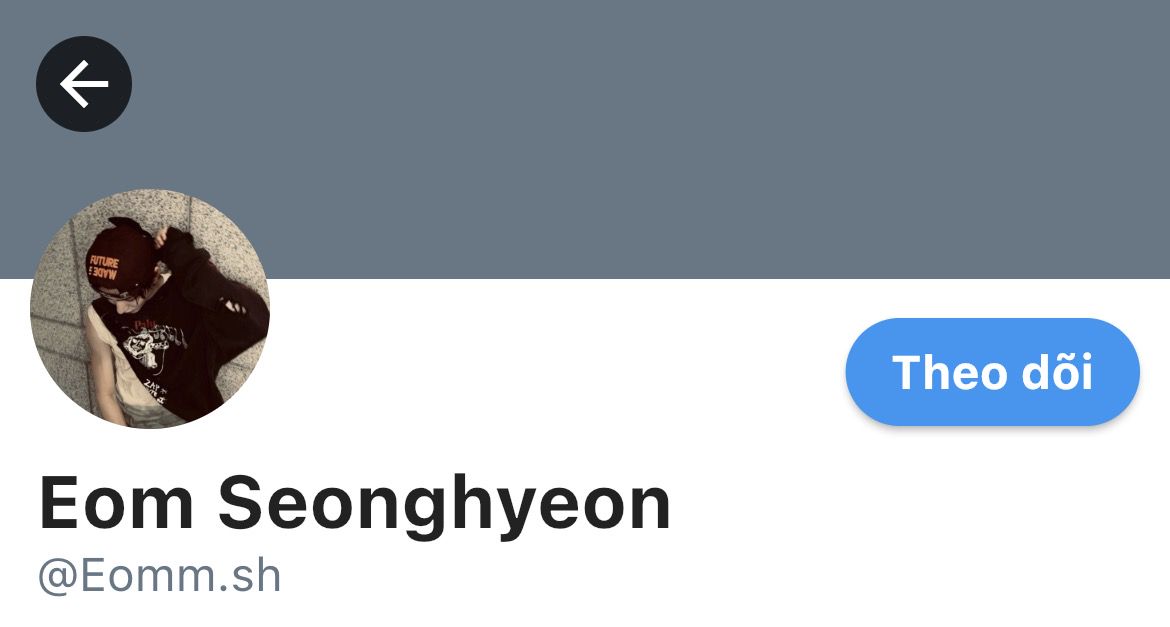The height and width of the screenshot is (627, 1170).
Task: Click the white arrow inside the dark circle
Action: (x=84, y=84)
